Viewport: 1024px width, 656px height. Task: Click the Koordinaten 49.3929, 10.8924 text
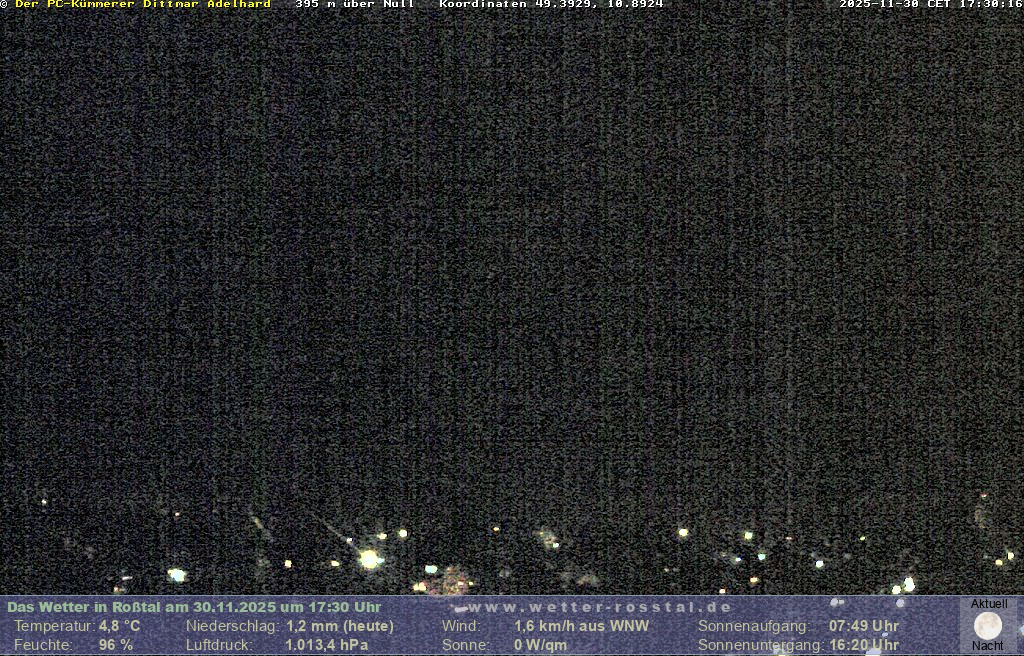click(551, 4)
